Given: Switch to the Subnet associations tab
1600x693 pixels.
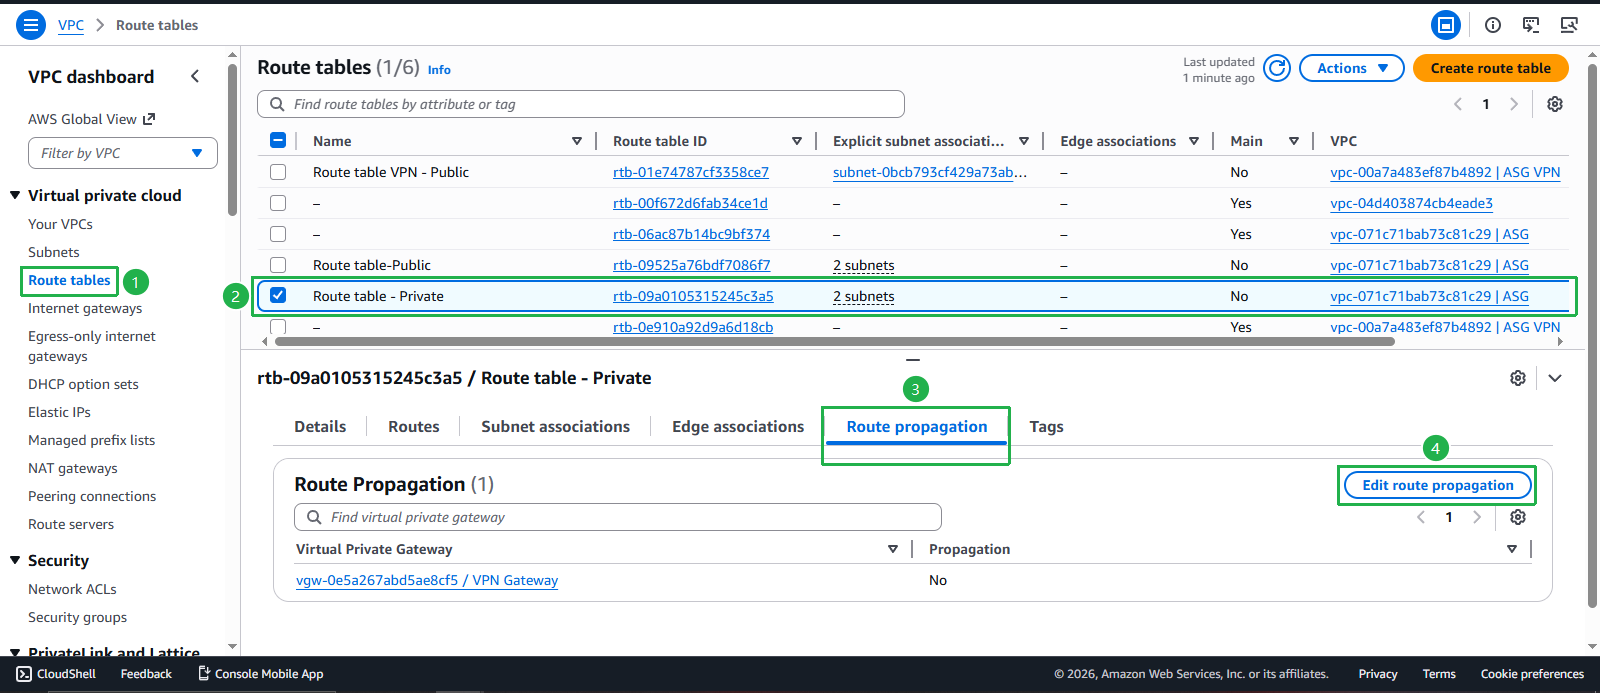Looking at the screenshot, I should 555,426.
